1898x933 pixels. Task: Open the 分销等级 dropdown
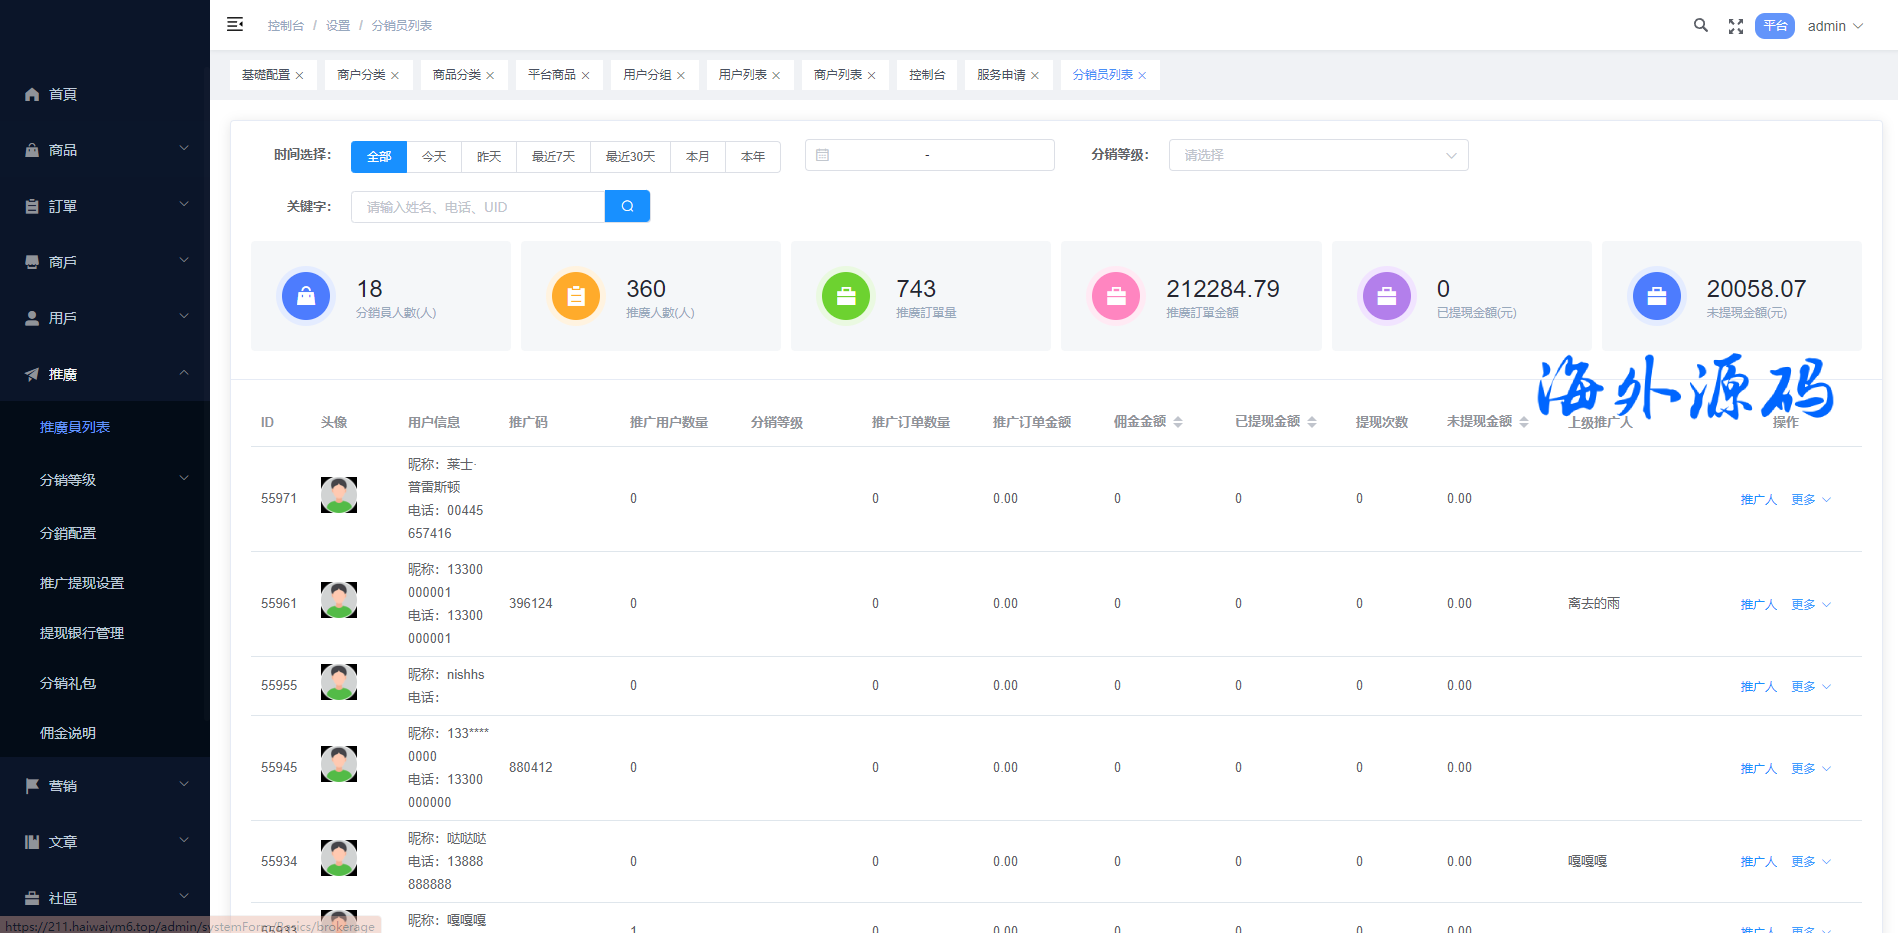1318,155
